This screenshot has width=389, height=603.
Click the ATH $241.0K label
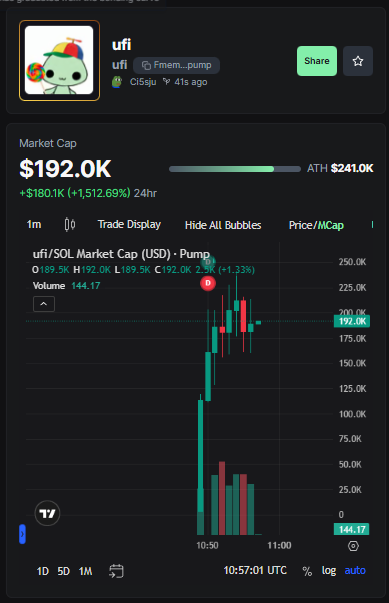pyautogui.click(x=340, y=168)
